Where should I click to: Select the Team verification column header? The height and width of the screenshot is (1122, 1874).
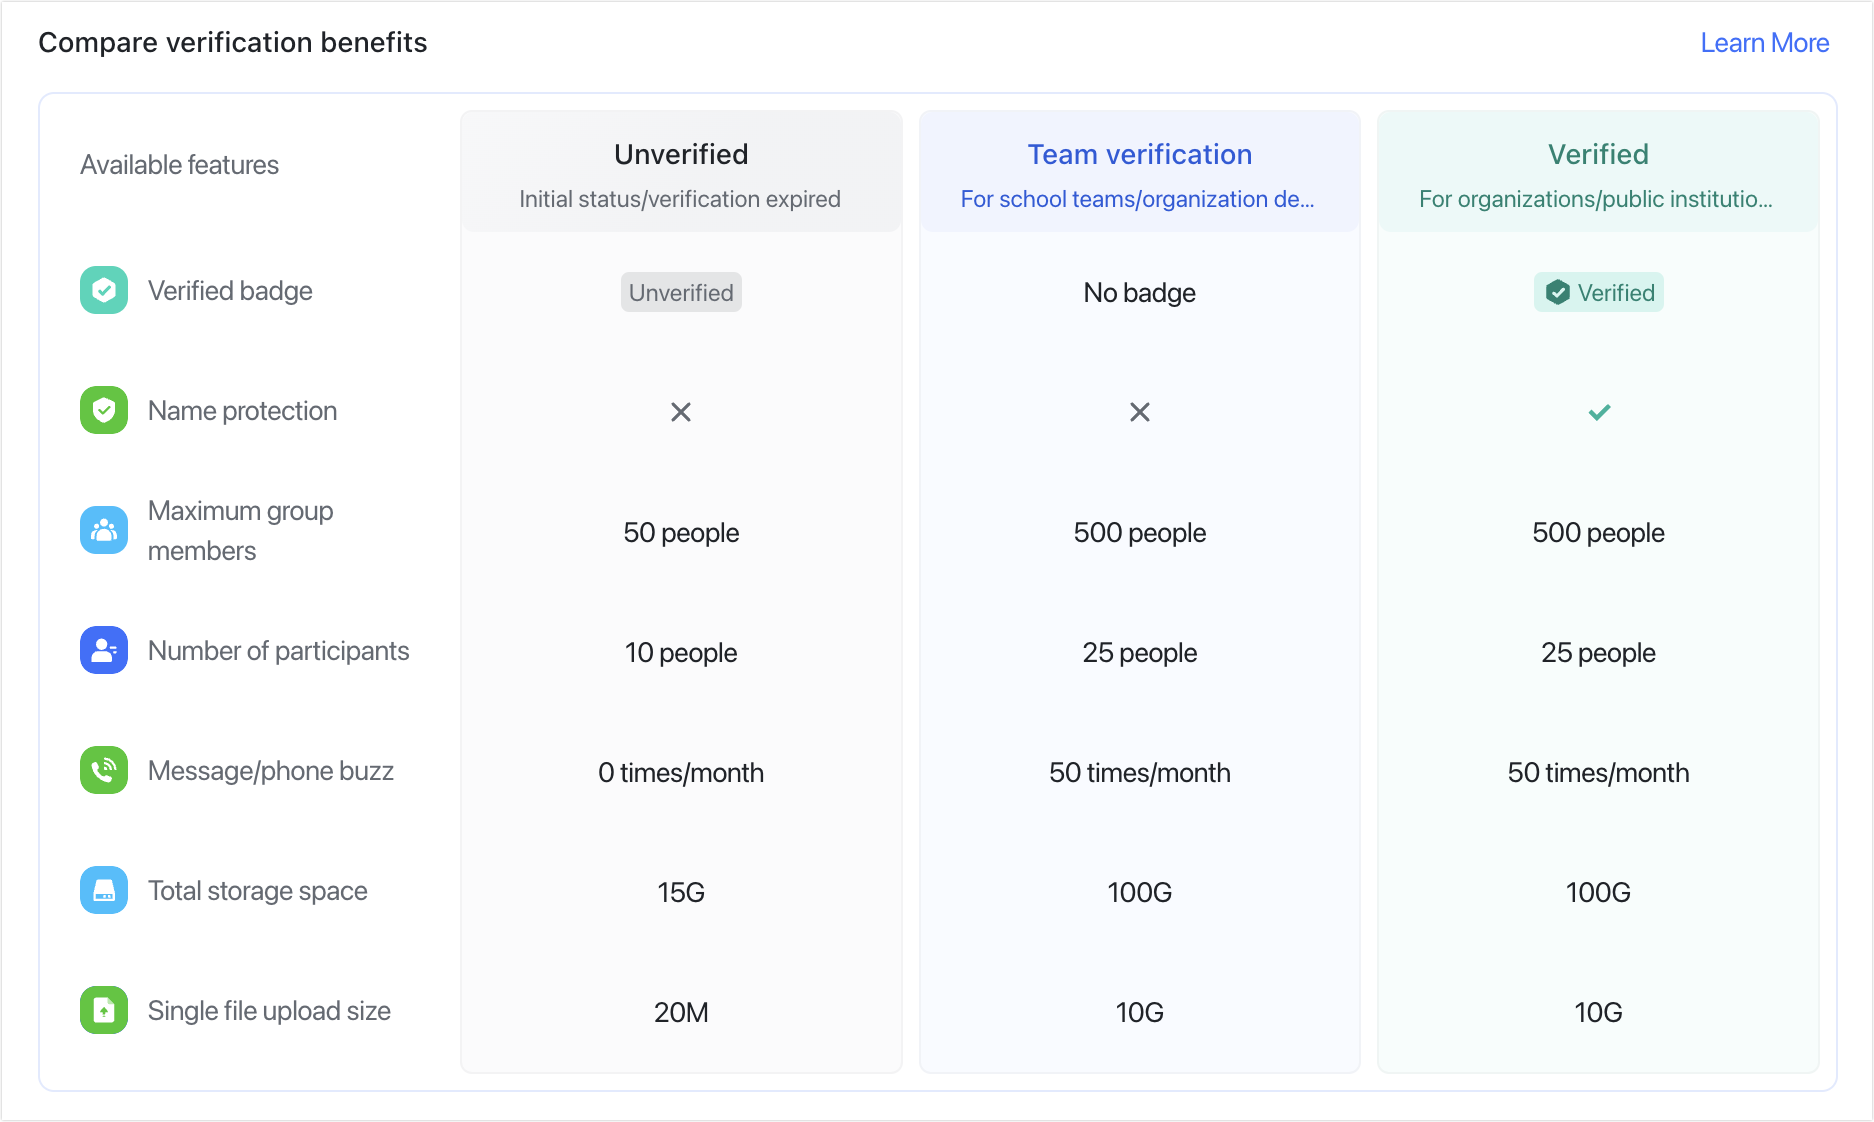pyautogui.click(x=1139, y=154)
